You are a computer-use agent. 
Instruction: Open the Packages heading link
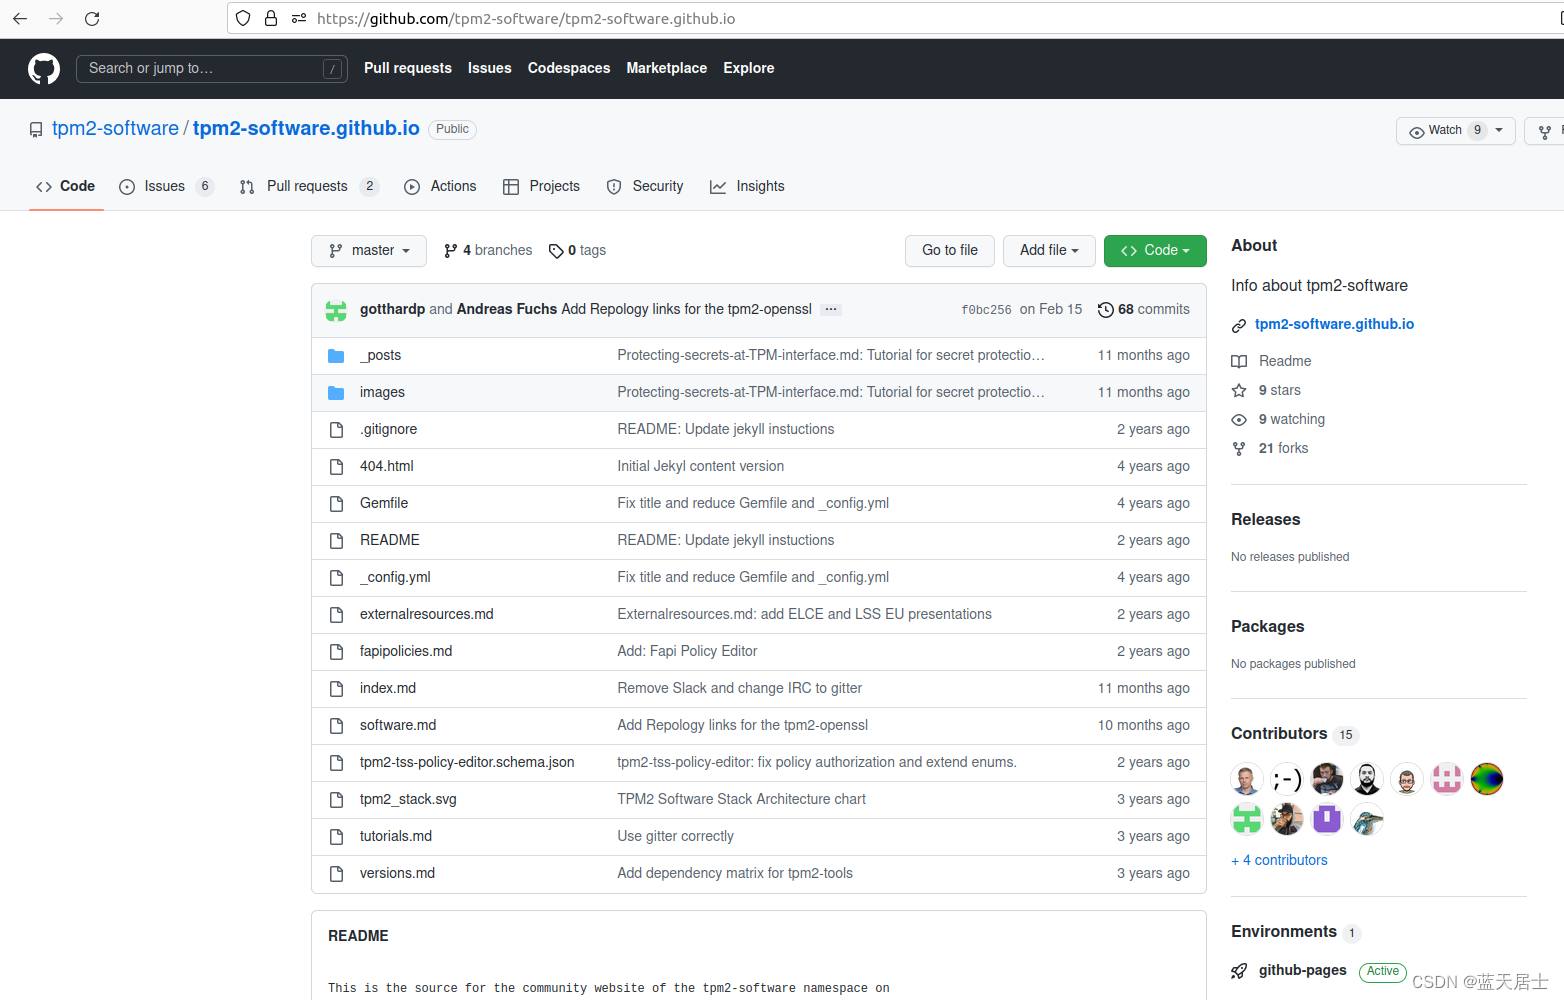click(x=1268, y=627)
